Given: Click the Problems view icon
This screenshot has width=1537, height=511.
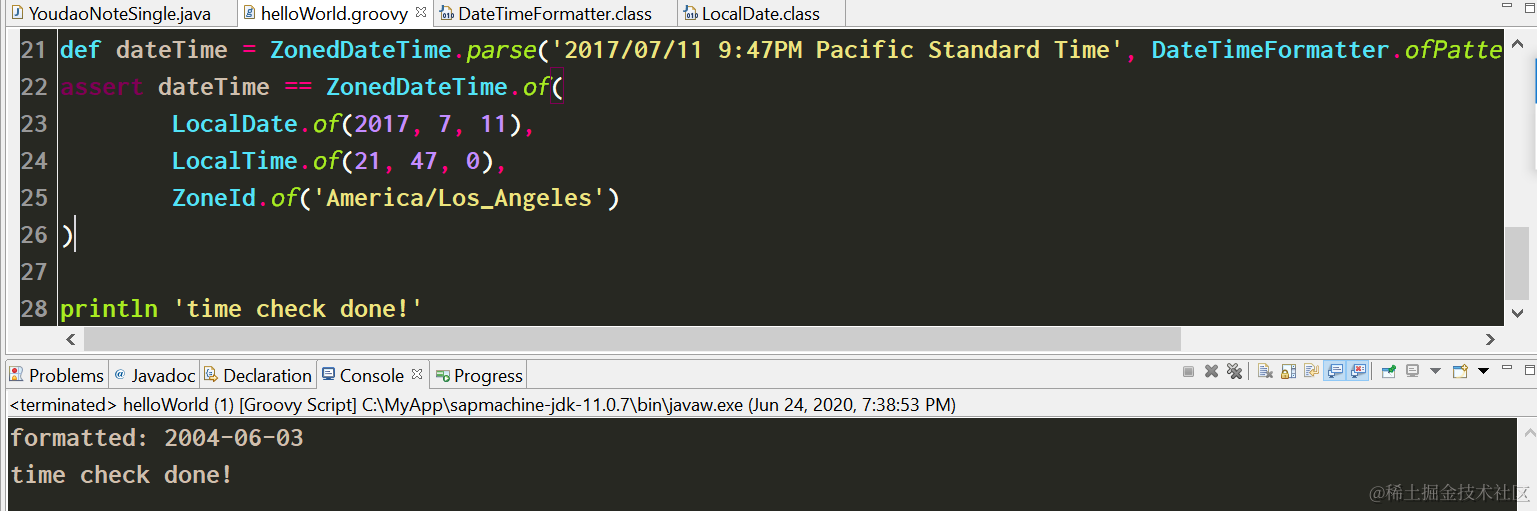Looking at the screenshot, I should (x=17, y=375).
